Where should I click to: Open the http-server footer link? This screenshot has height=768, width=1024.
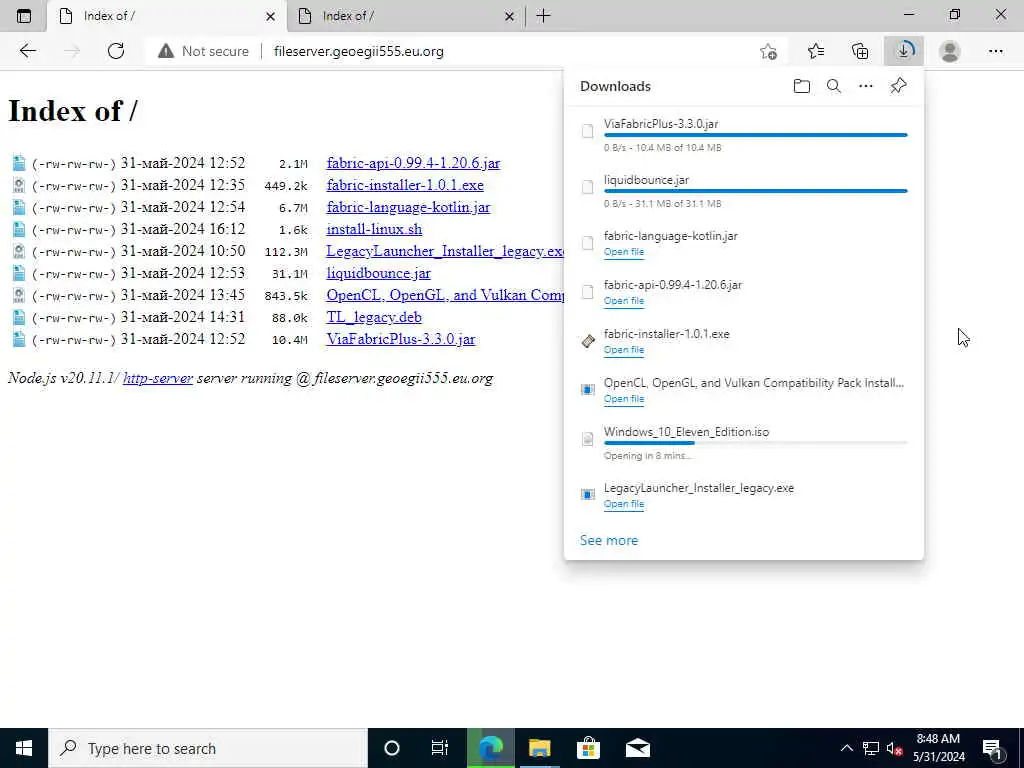point(158,378)
